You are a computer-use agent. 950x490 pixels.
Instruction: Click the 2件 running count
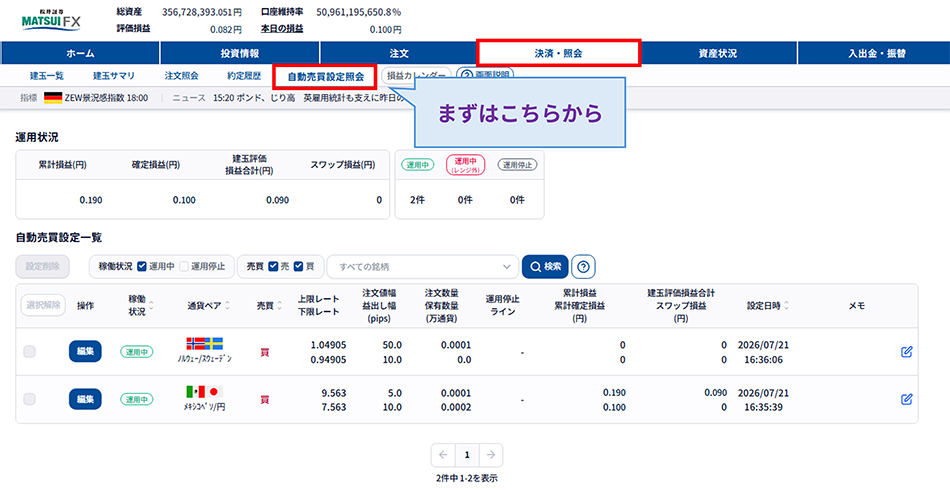pyautogui.click(x=417, y=200)
